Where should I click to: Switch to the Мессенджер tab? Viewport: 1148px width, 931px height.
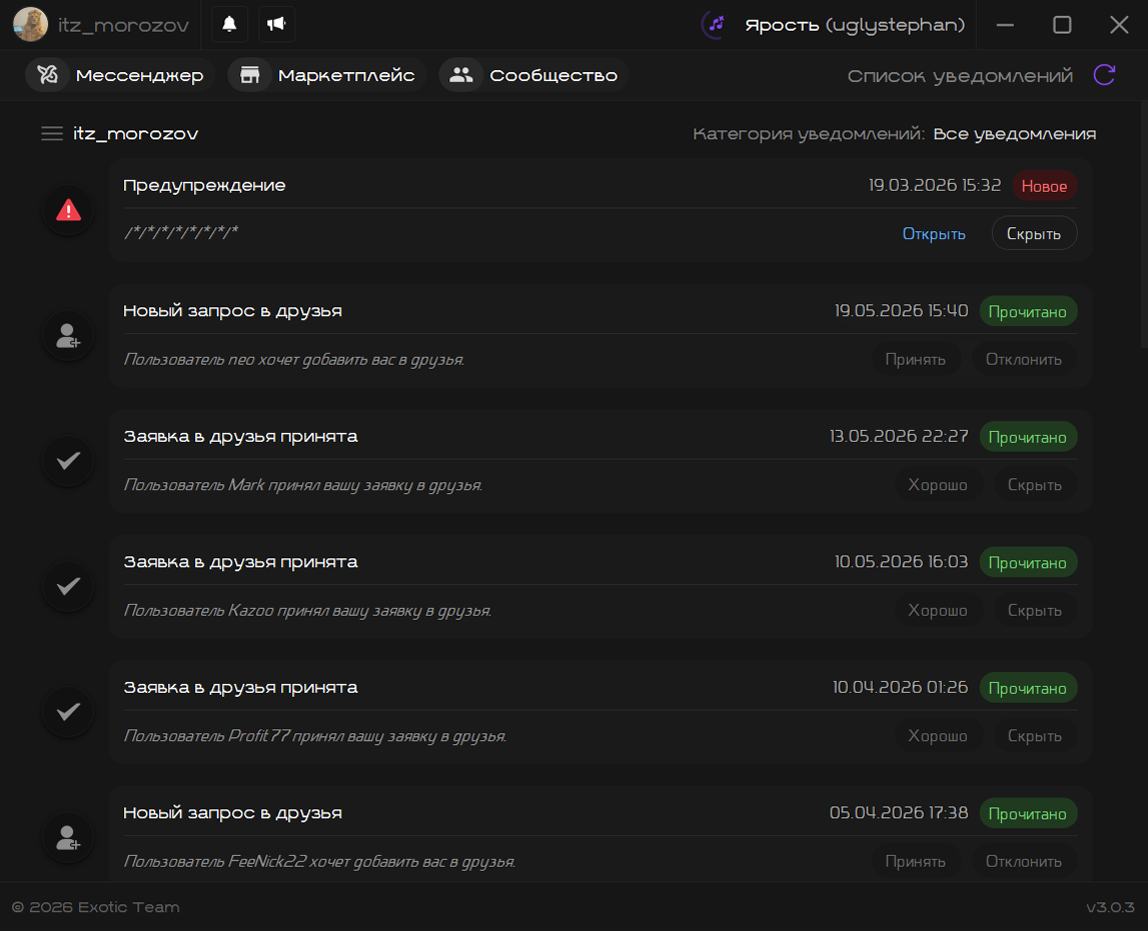[119, 75]
